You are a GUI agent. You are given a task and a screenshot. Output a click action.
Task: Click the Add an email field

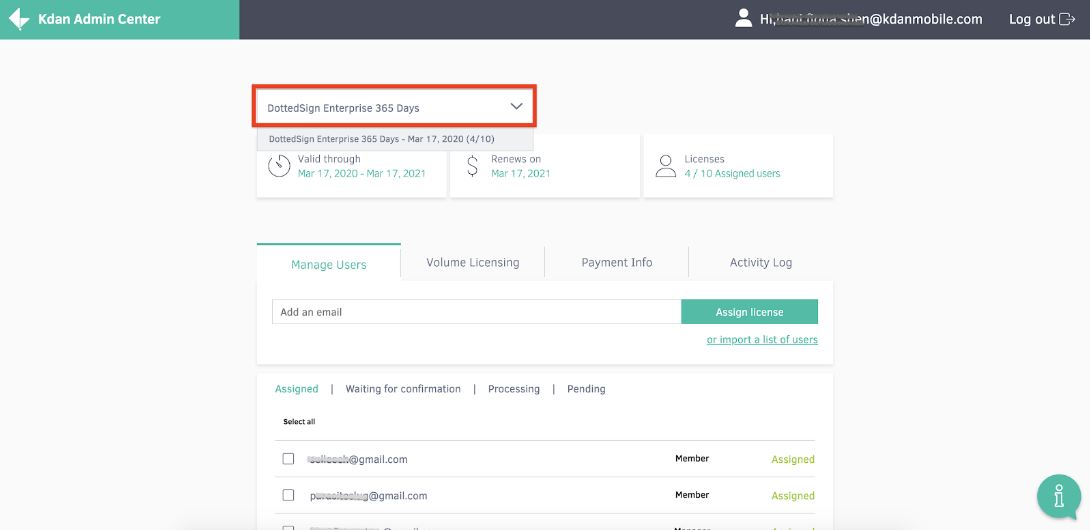coord(476,312)
